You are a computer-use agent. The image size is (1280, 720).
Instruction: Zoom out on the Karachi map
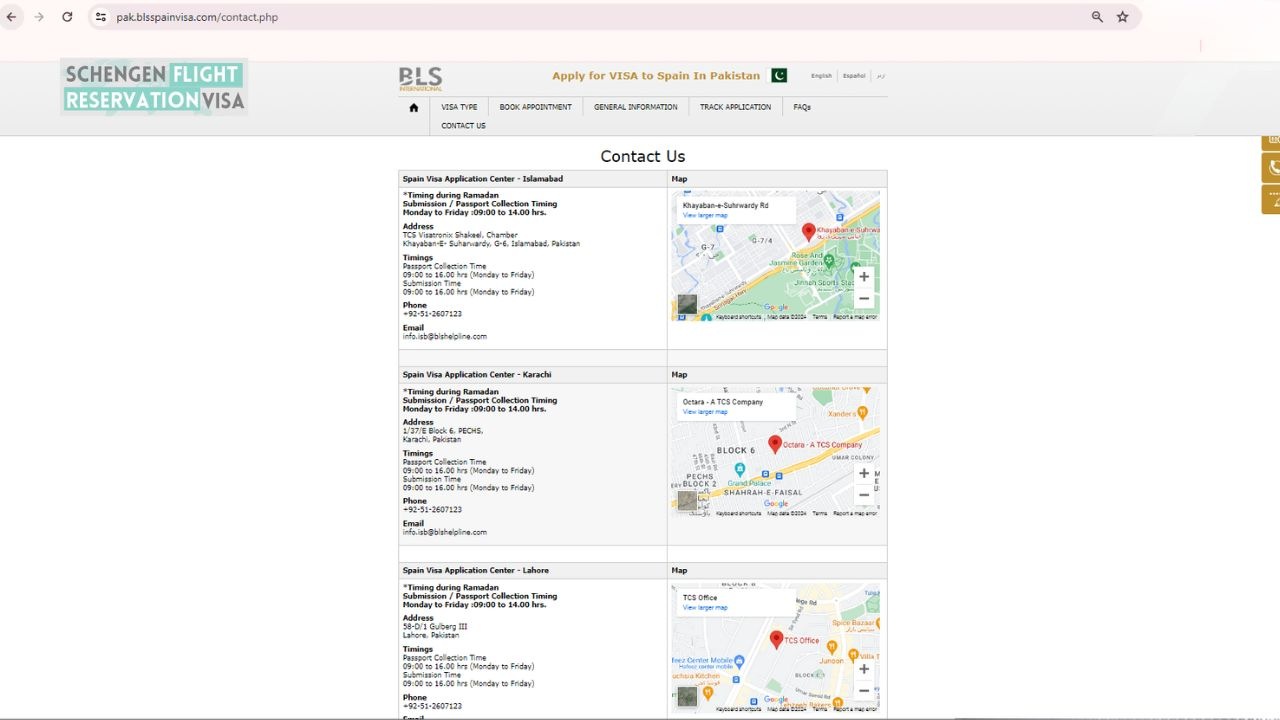864,494
